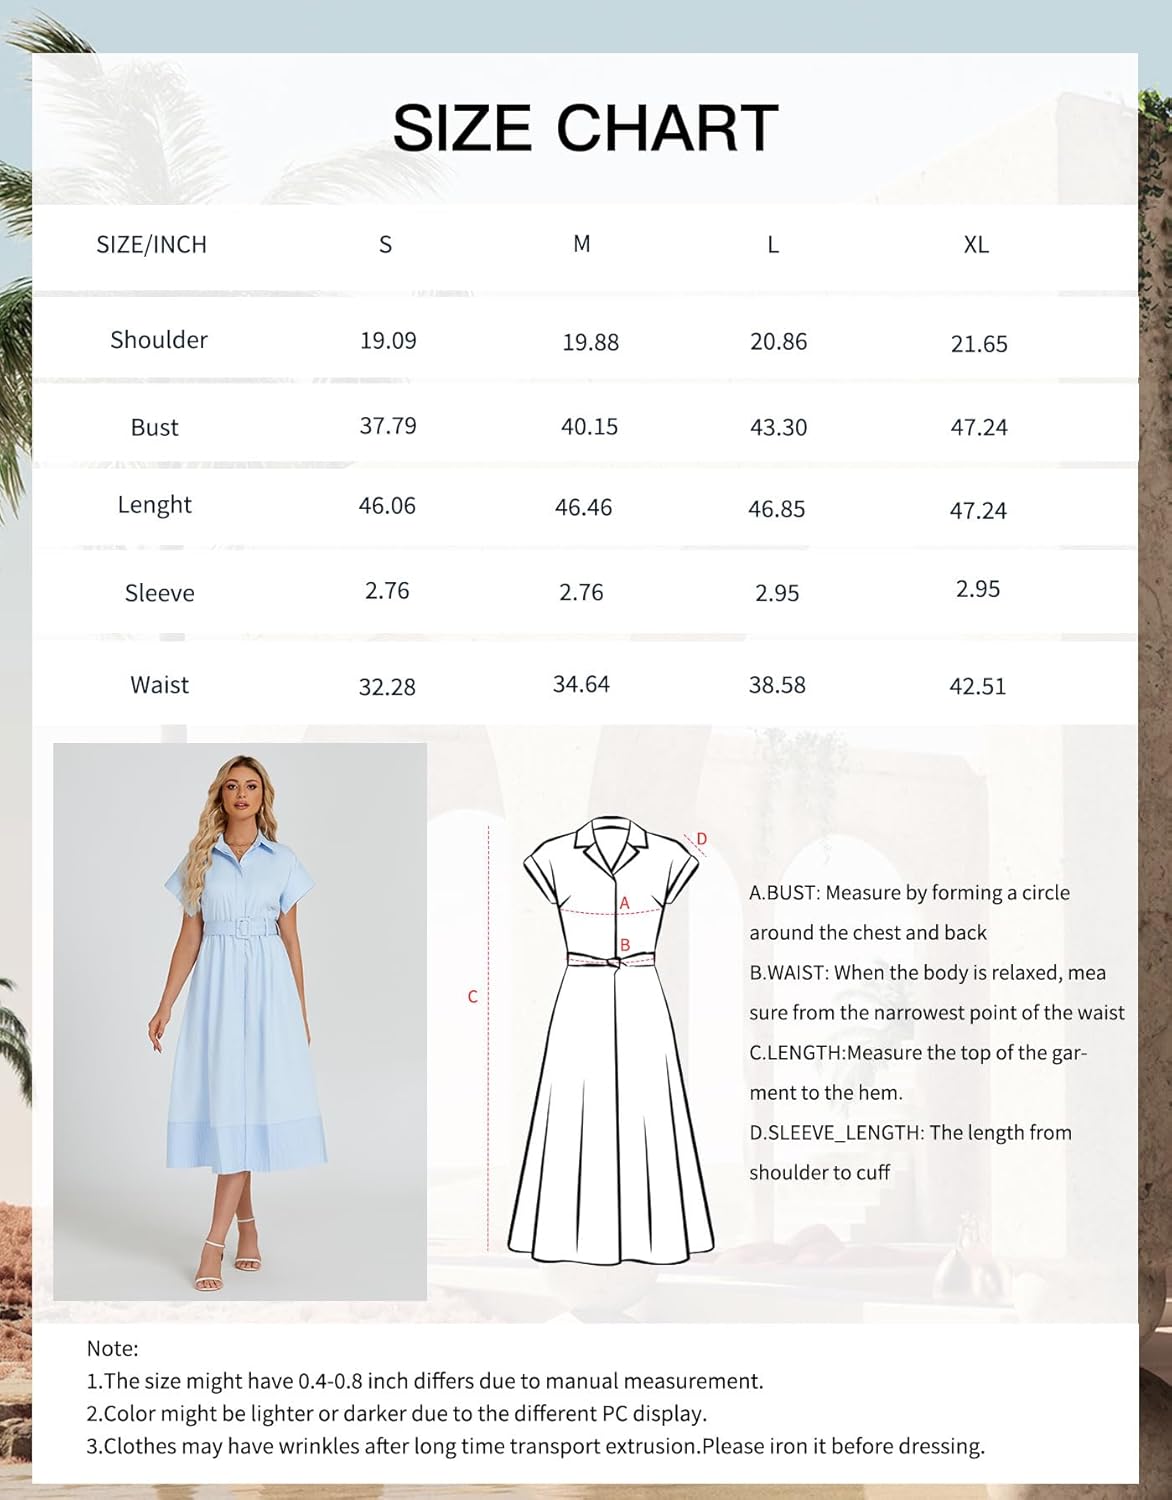
Task: Expand the Bust measurement row
Action: (155, 427)
